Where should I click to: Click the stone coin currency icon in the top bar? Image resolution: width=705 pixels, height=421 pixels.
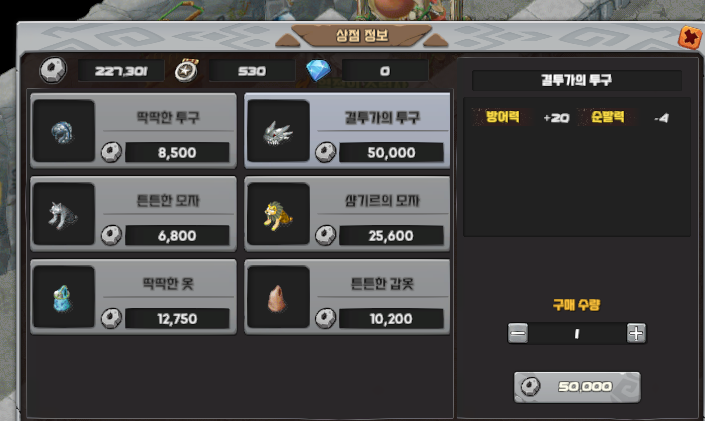[53, 70]
